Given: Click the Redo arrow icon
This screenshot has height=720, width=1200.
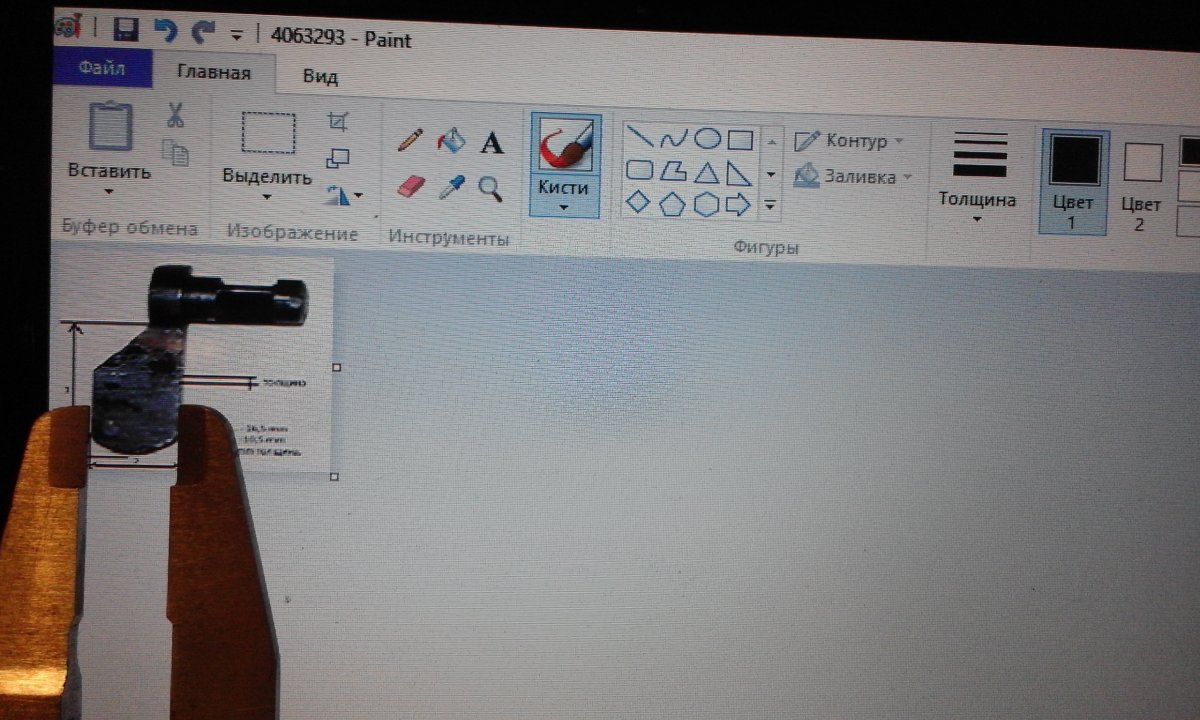Looking at the screenshot, I should point(203,32).
